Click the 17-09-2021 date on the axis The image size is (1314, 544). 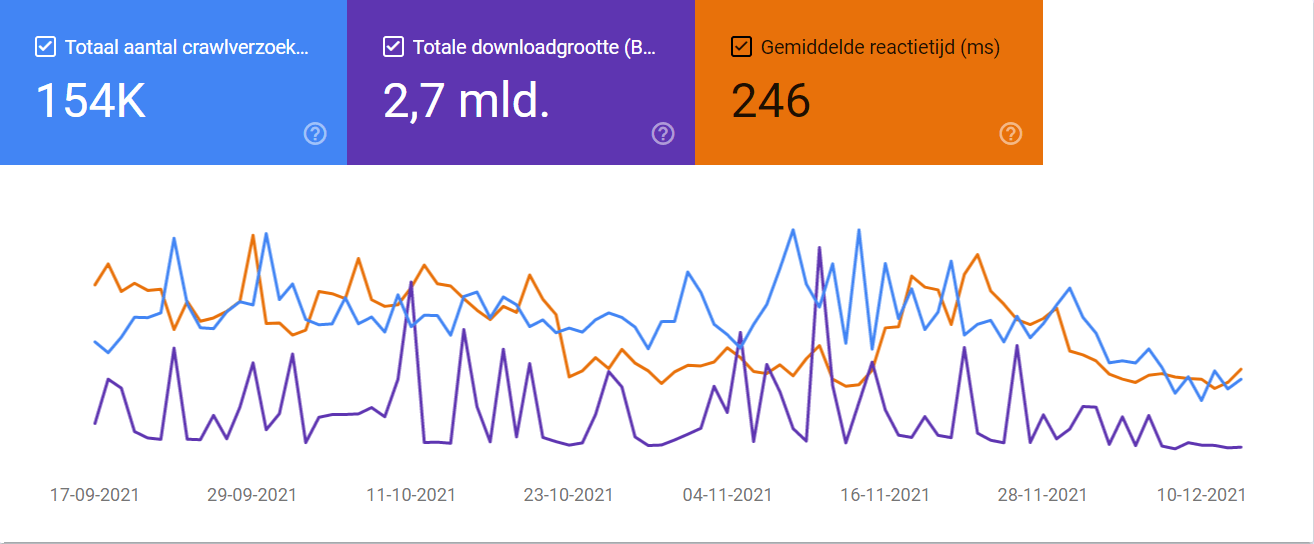pyautogui.click(x=95, y=495)
